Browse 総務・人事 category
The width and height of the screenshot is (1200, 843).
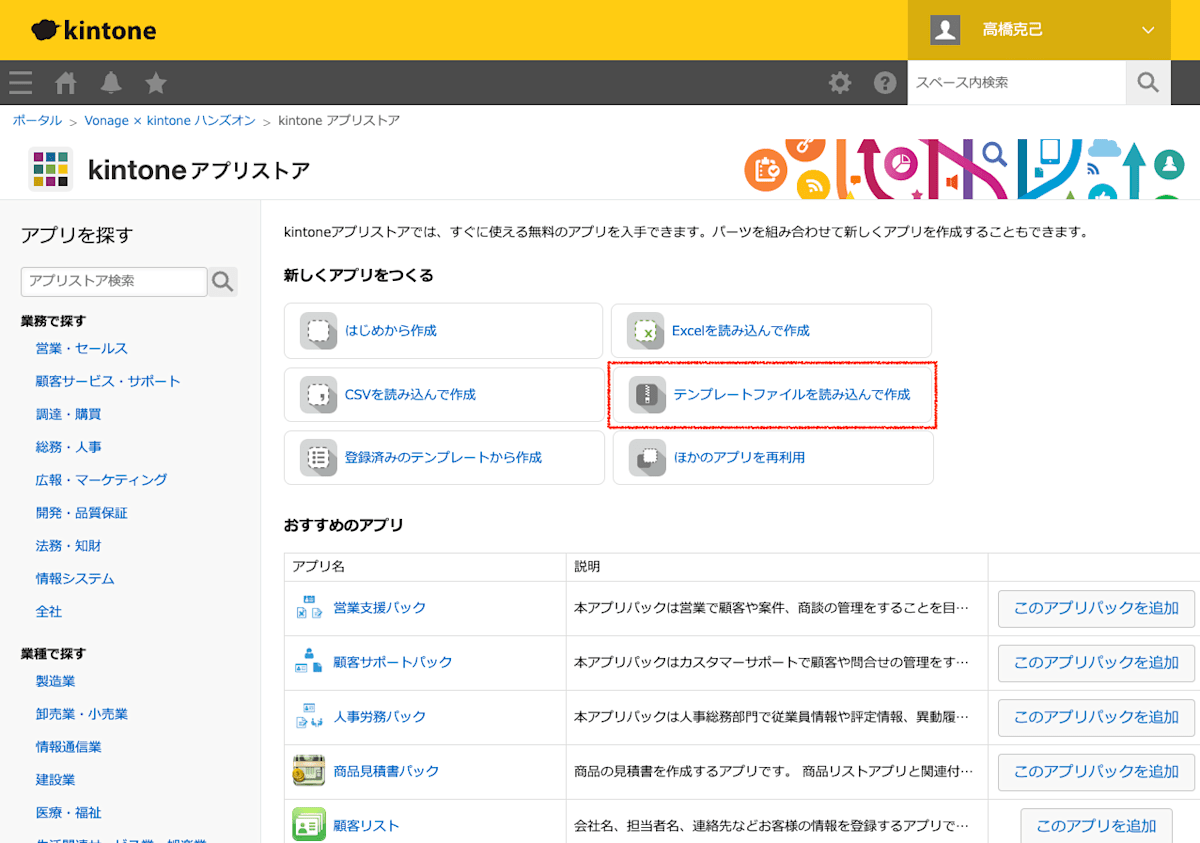click(x=68, y=448)
